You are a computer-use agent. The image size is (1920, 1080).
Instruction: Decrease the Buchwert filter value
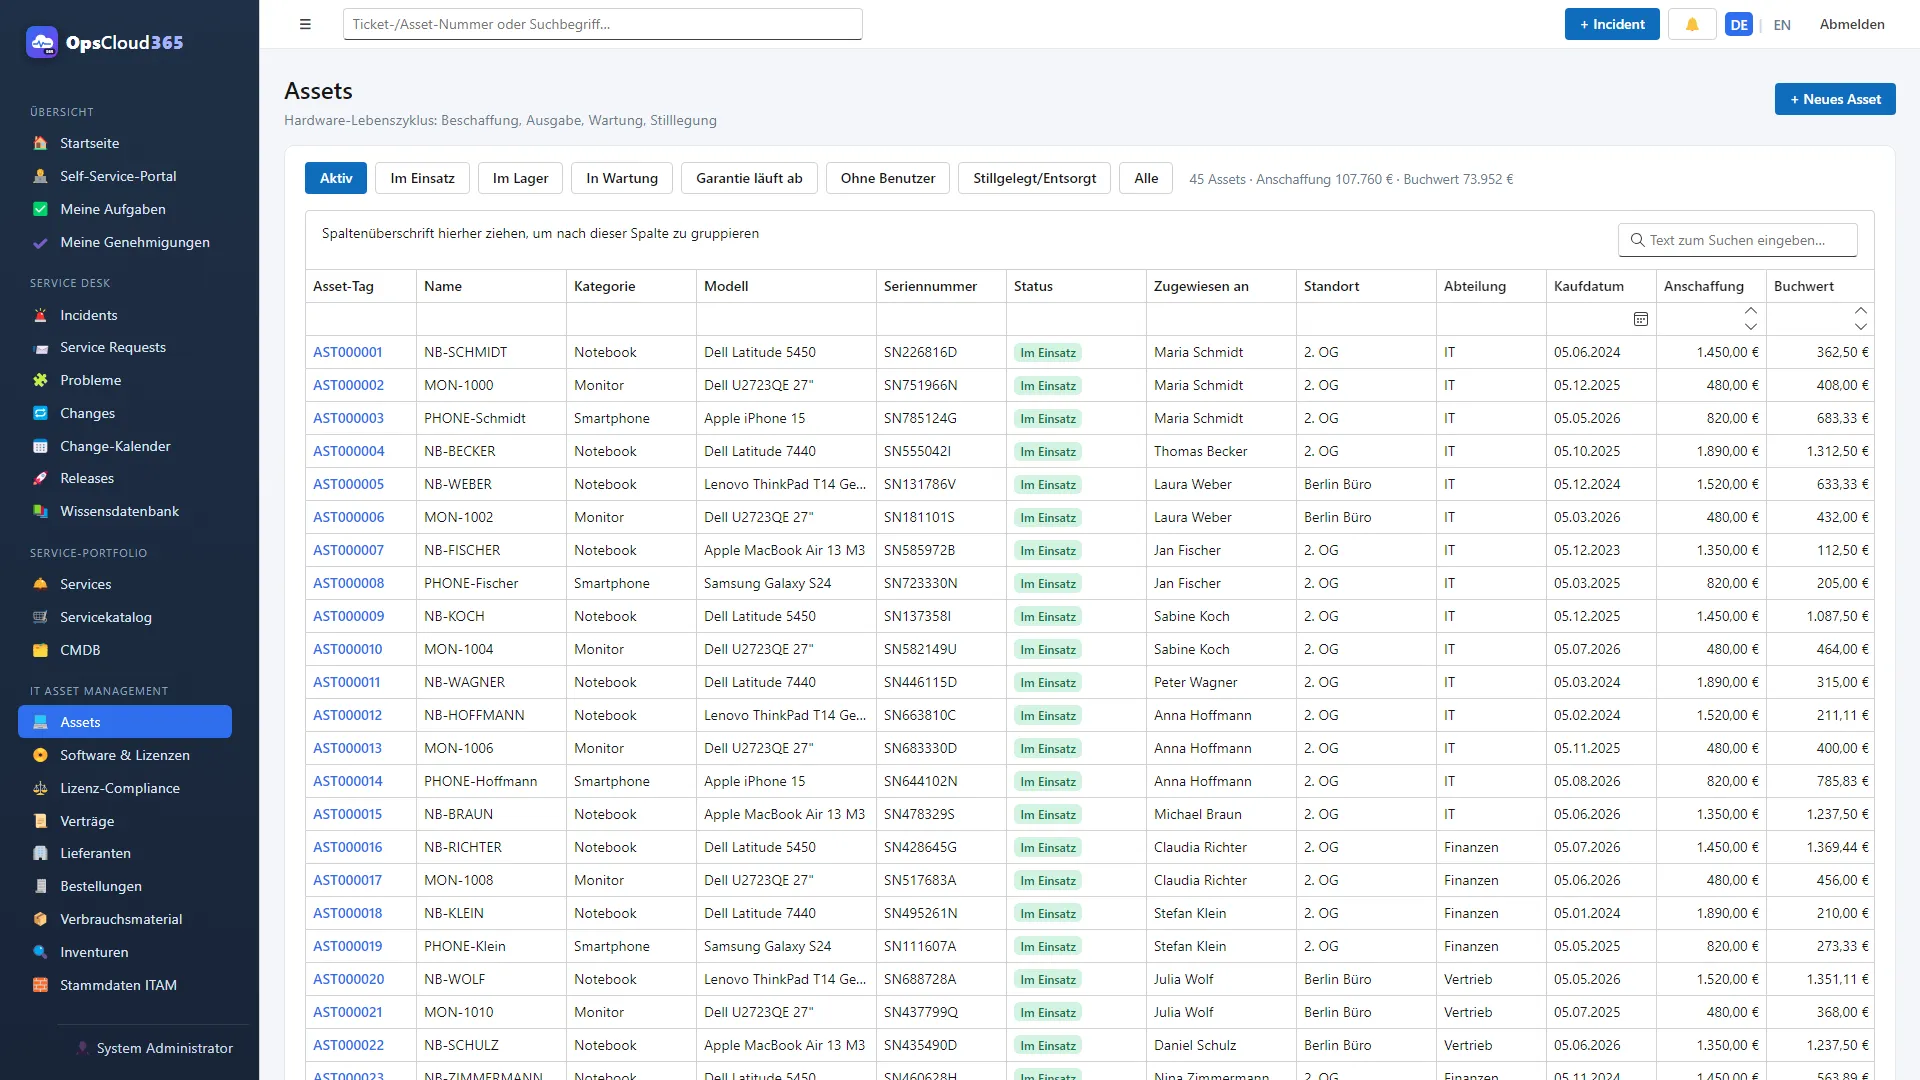(x=1860, y=327)
